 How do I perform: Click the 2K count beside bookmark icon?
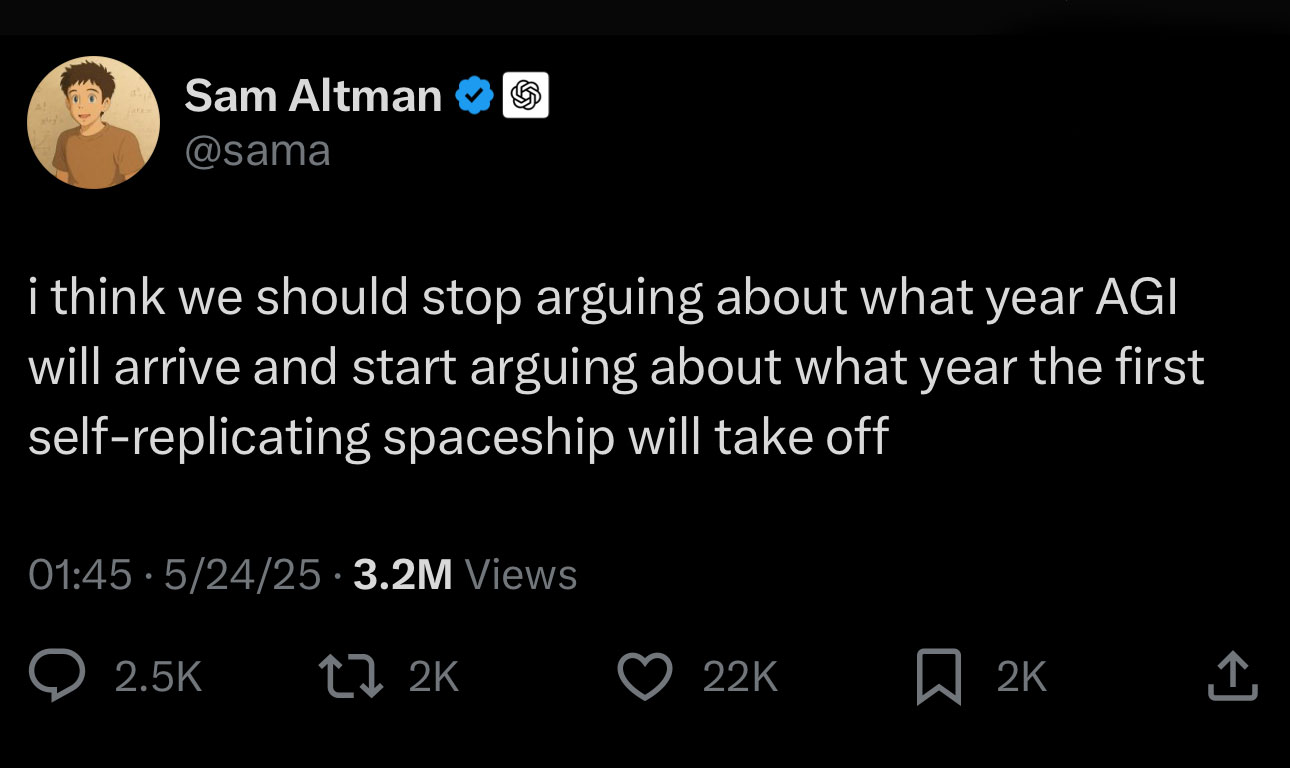1021,679
